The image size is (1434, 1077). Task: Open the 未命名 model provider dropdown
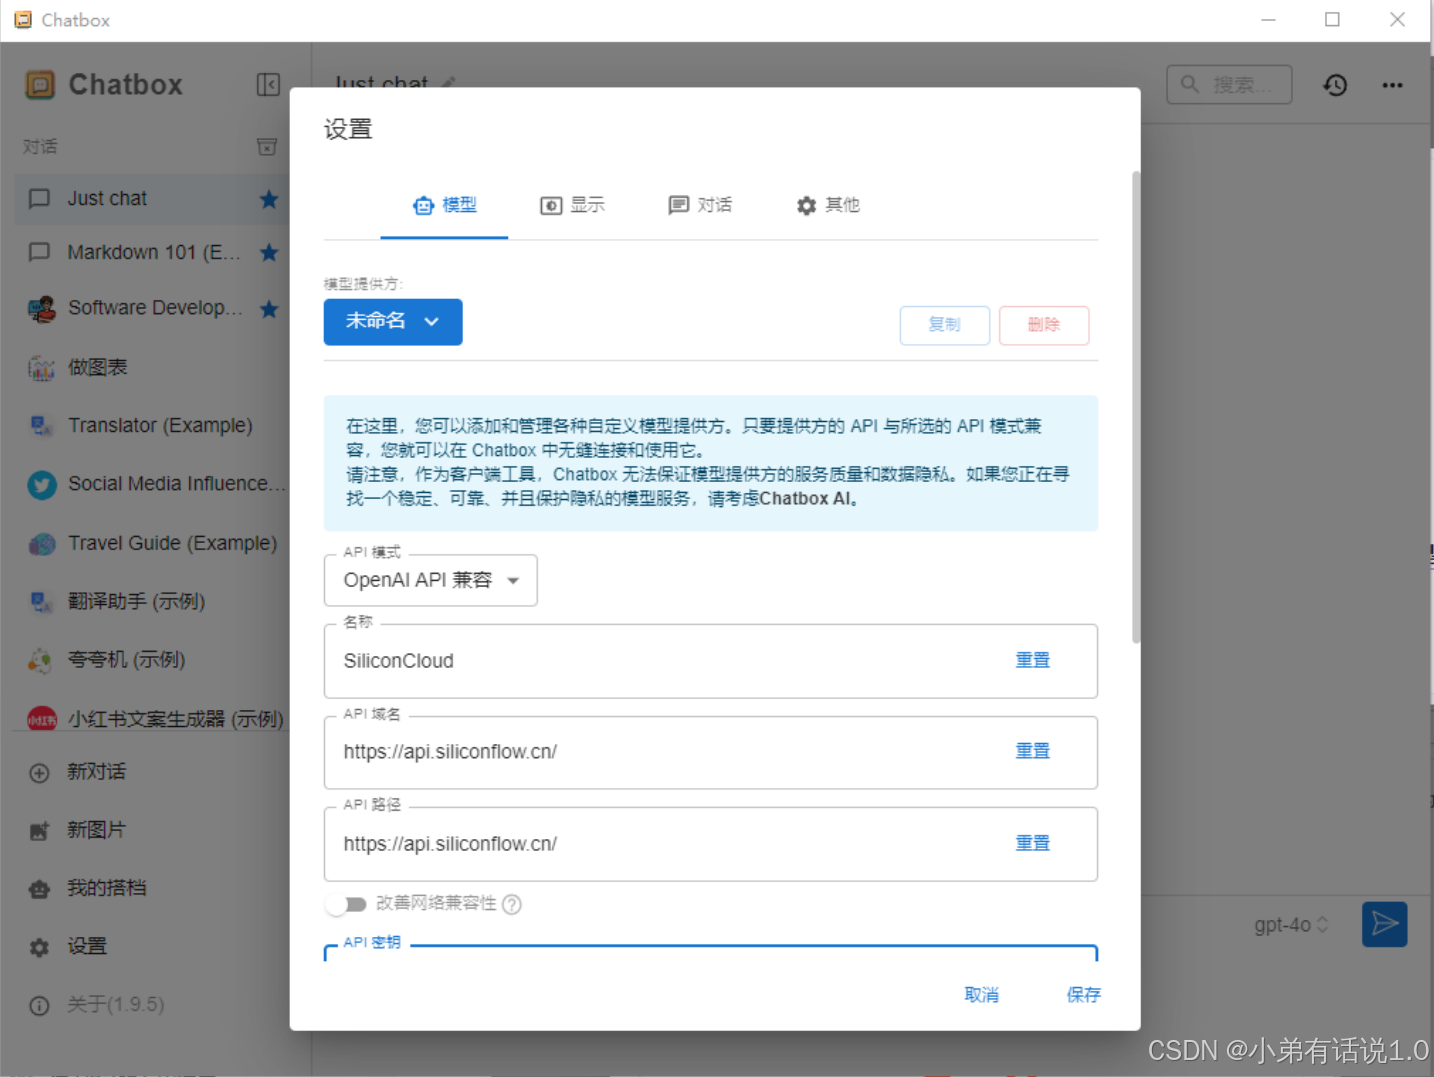tap(393, 322)
